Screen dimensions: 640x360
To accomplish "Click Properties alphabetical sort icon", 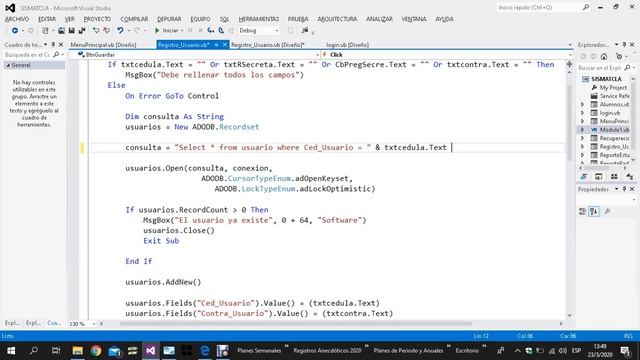I will pyautogui.click(x=594, y=211).
